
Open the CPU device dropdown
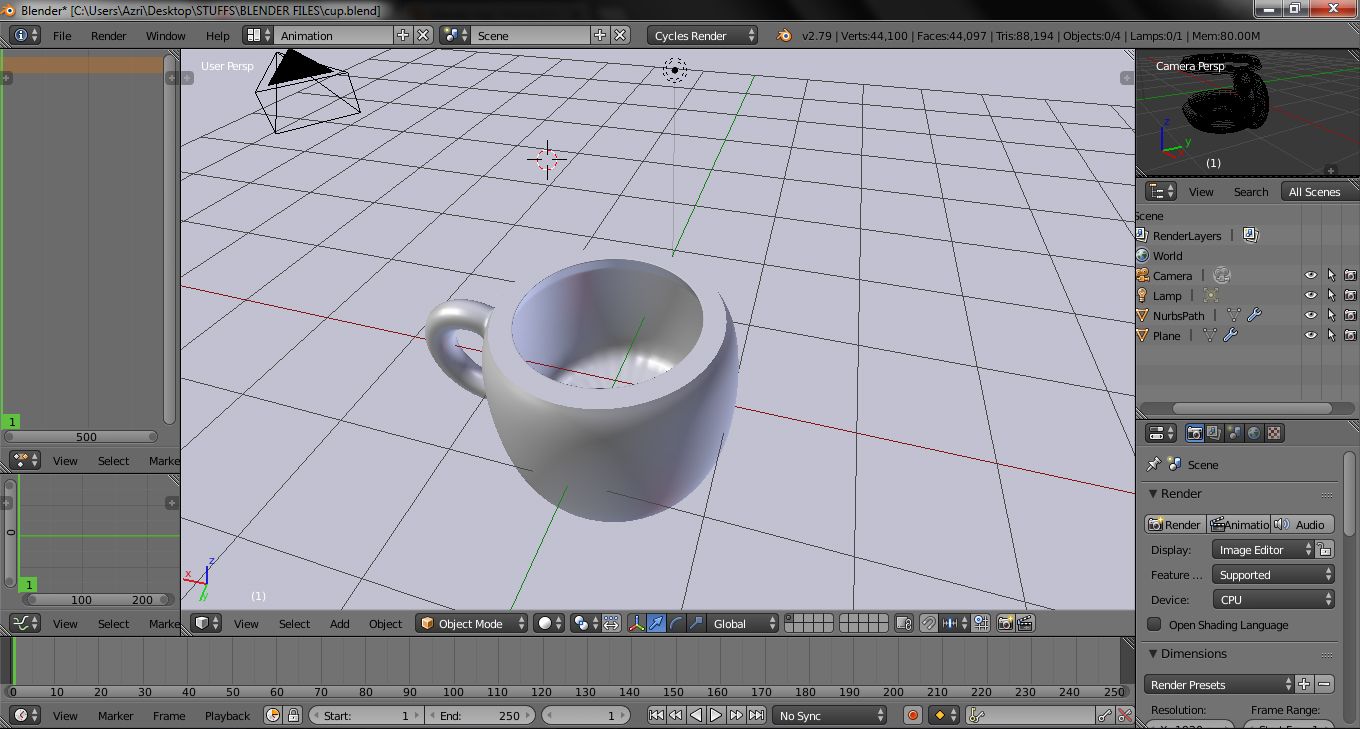[1273, 599]
